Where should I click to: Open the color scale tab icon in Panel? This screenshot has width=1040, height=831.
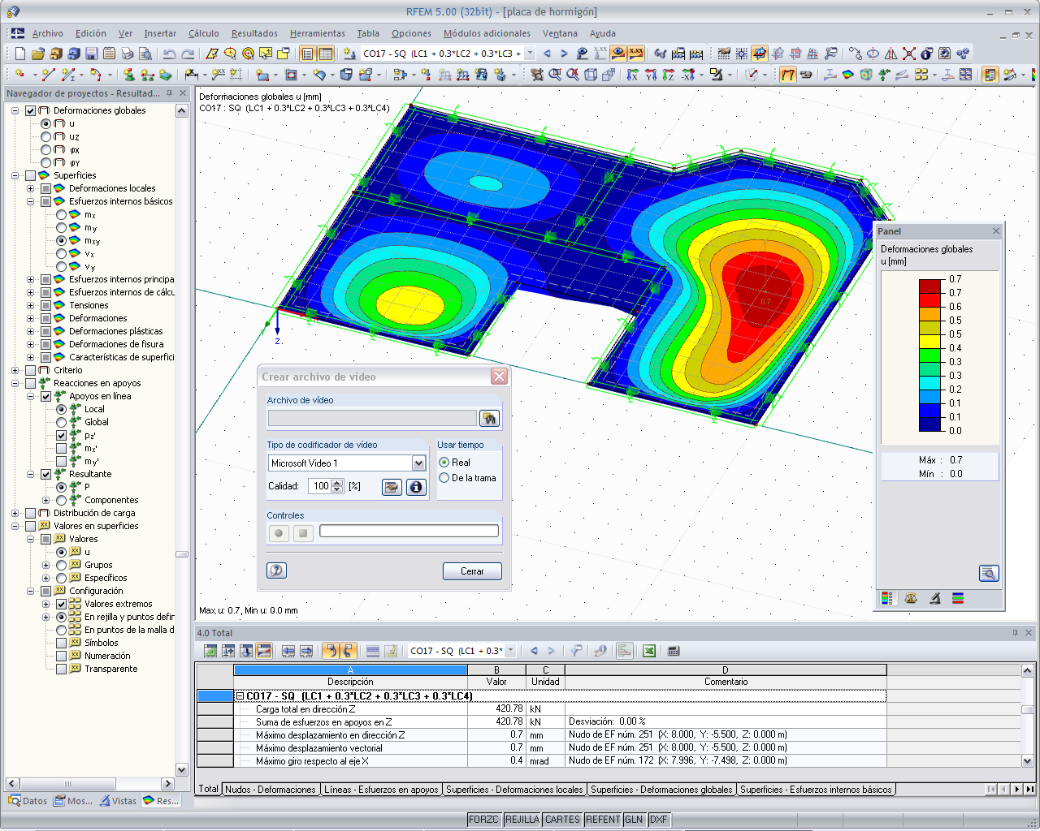coord(886,598)
